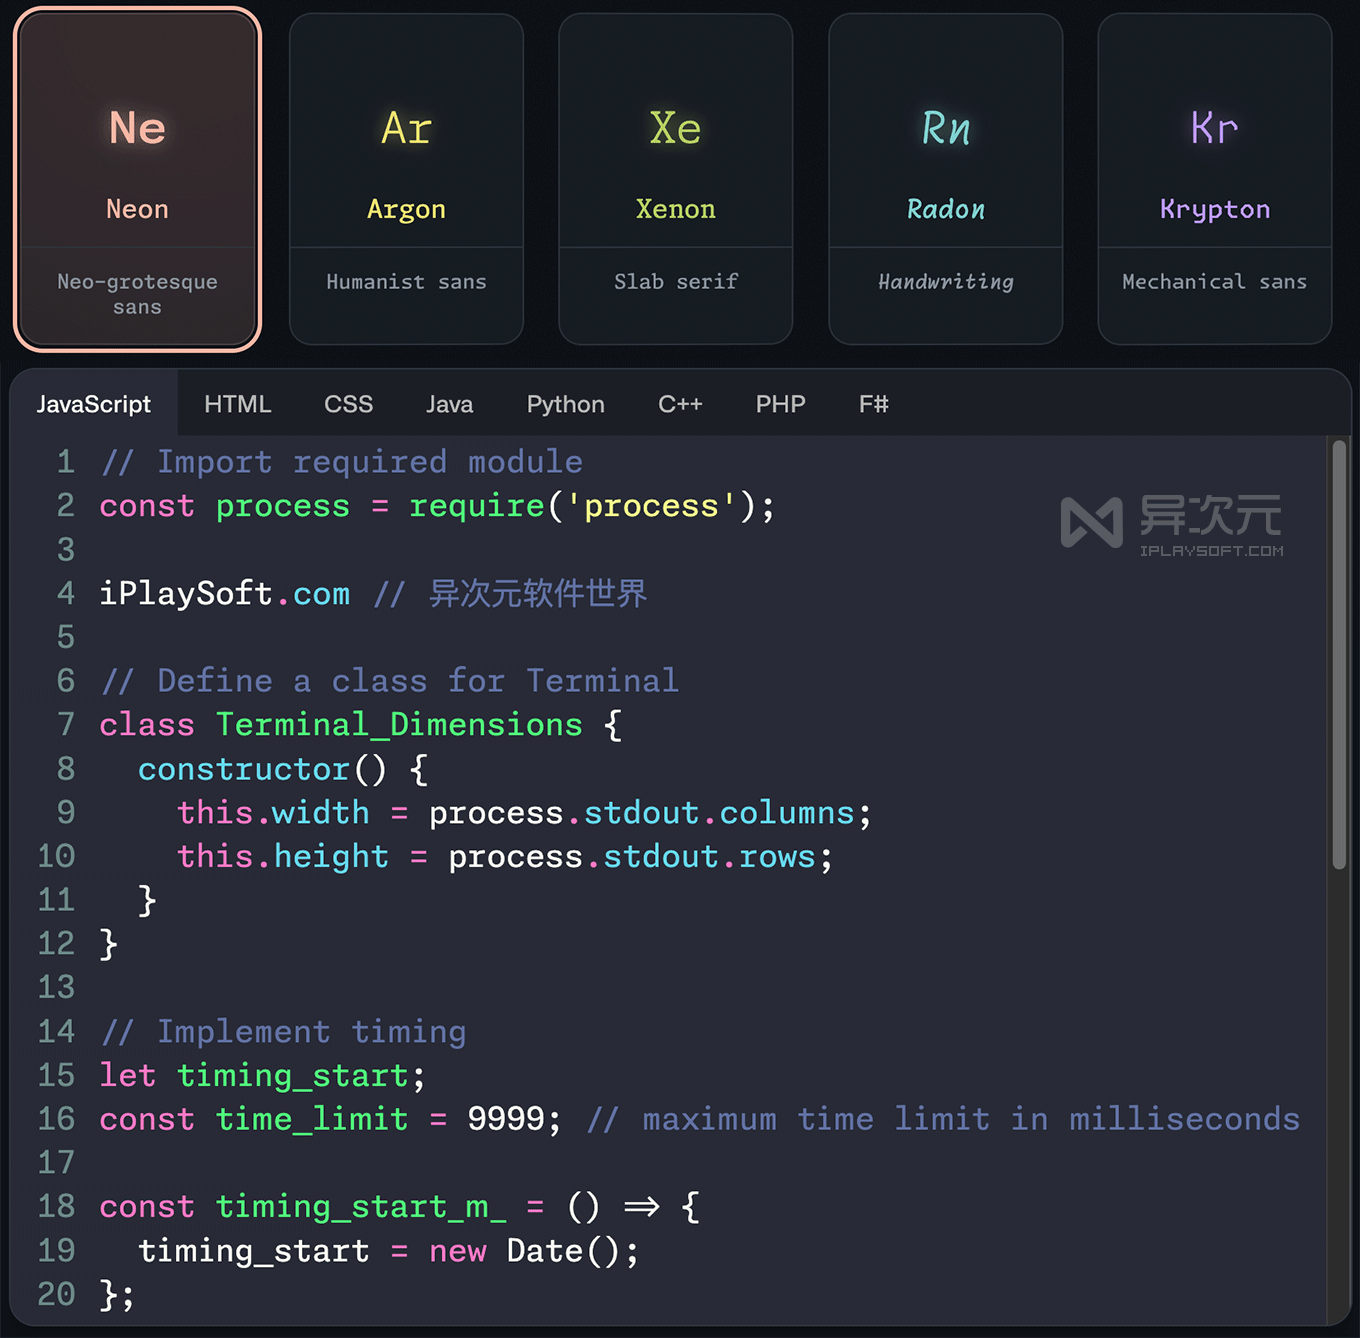
Task: Click the 'Rn' element symbol
Action: coord(945,127)
